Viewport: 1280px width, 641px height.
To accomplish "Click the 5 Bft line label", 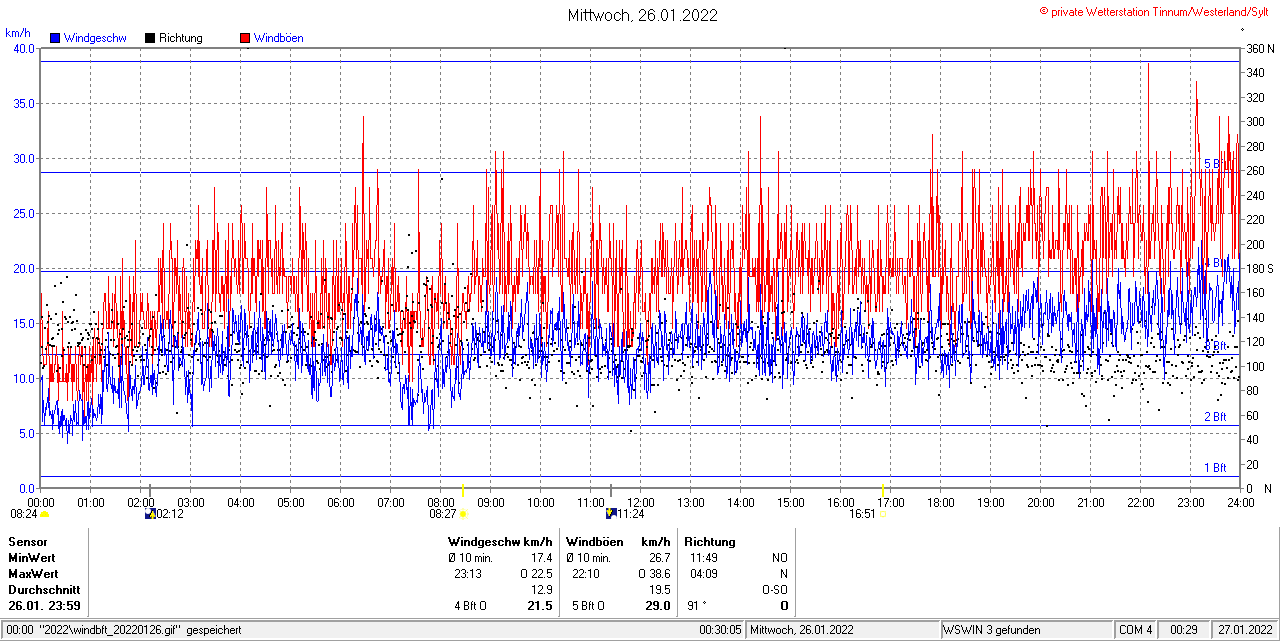I will coord(1213,164).
